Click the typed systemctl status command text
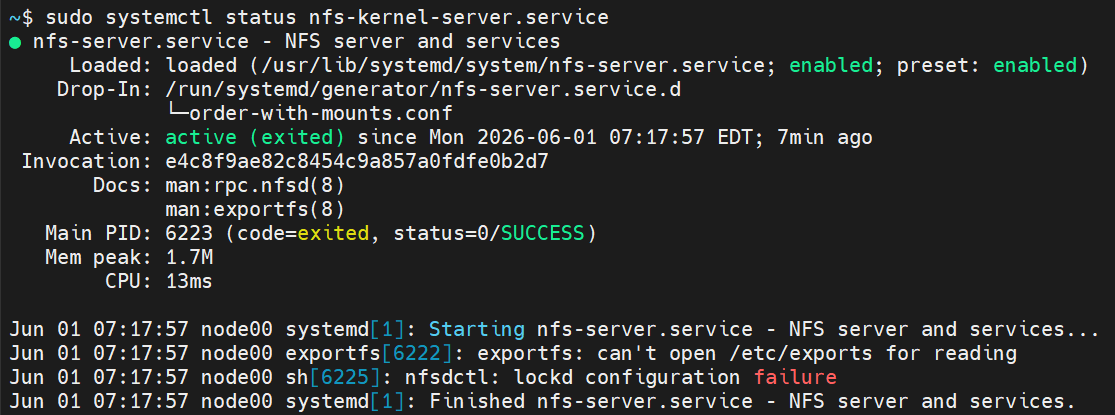Viewport: 1115px width, 415px height. pyautogui.click(x=327, y=16)
